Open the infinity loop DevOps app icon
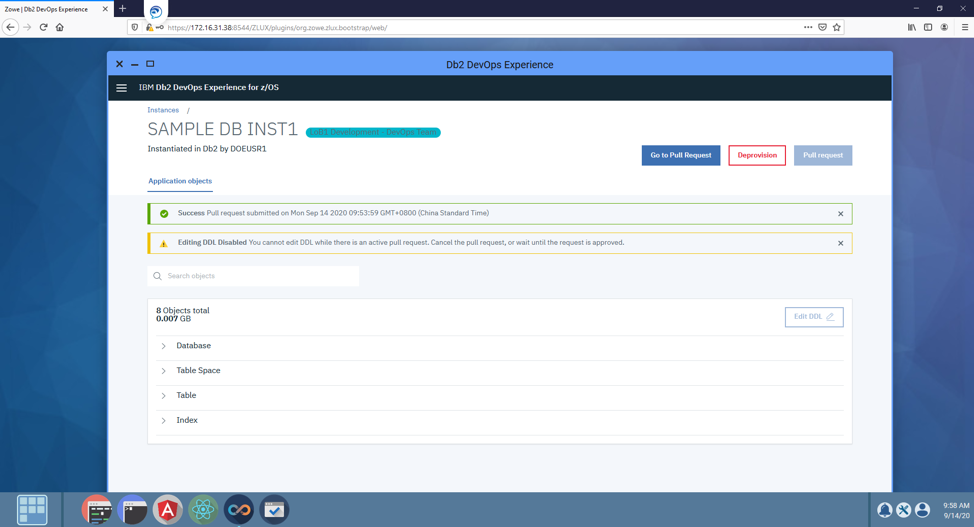Screen dimensions: 974x527 click(x=239, y=510)
